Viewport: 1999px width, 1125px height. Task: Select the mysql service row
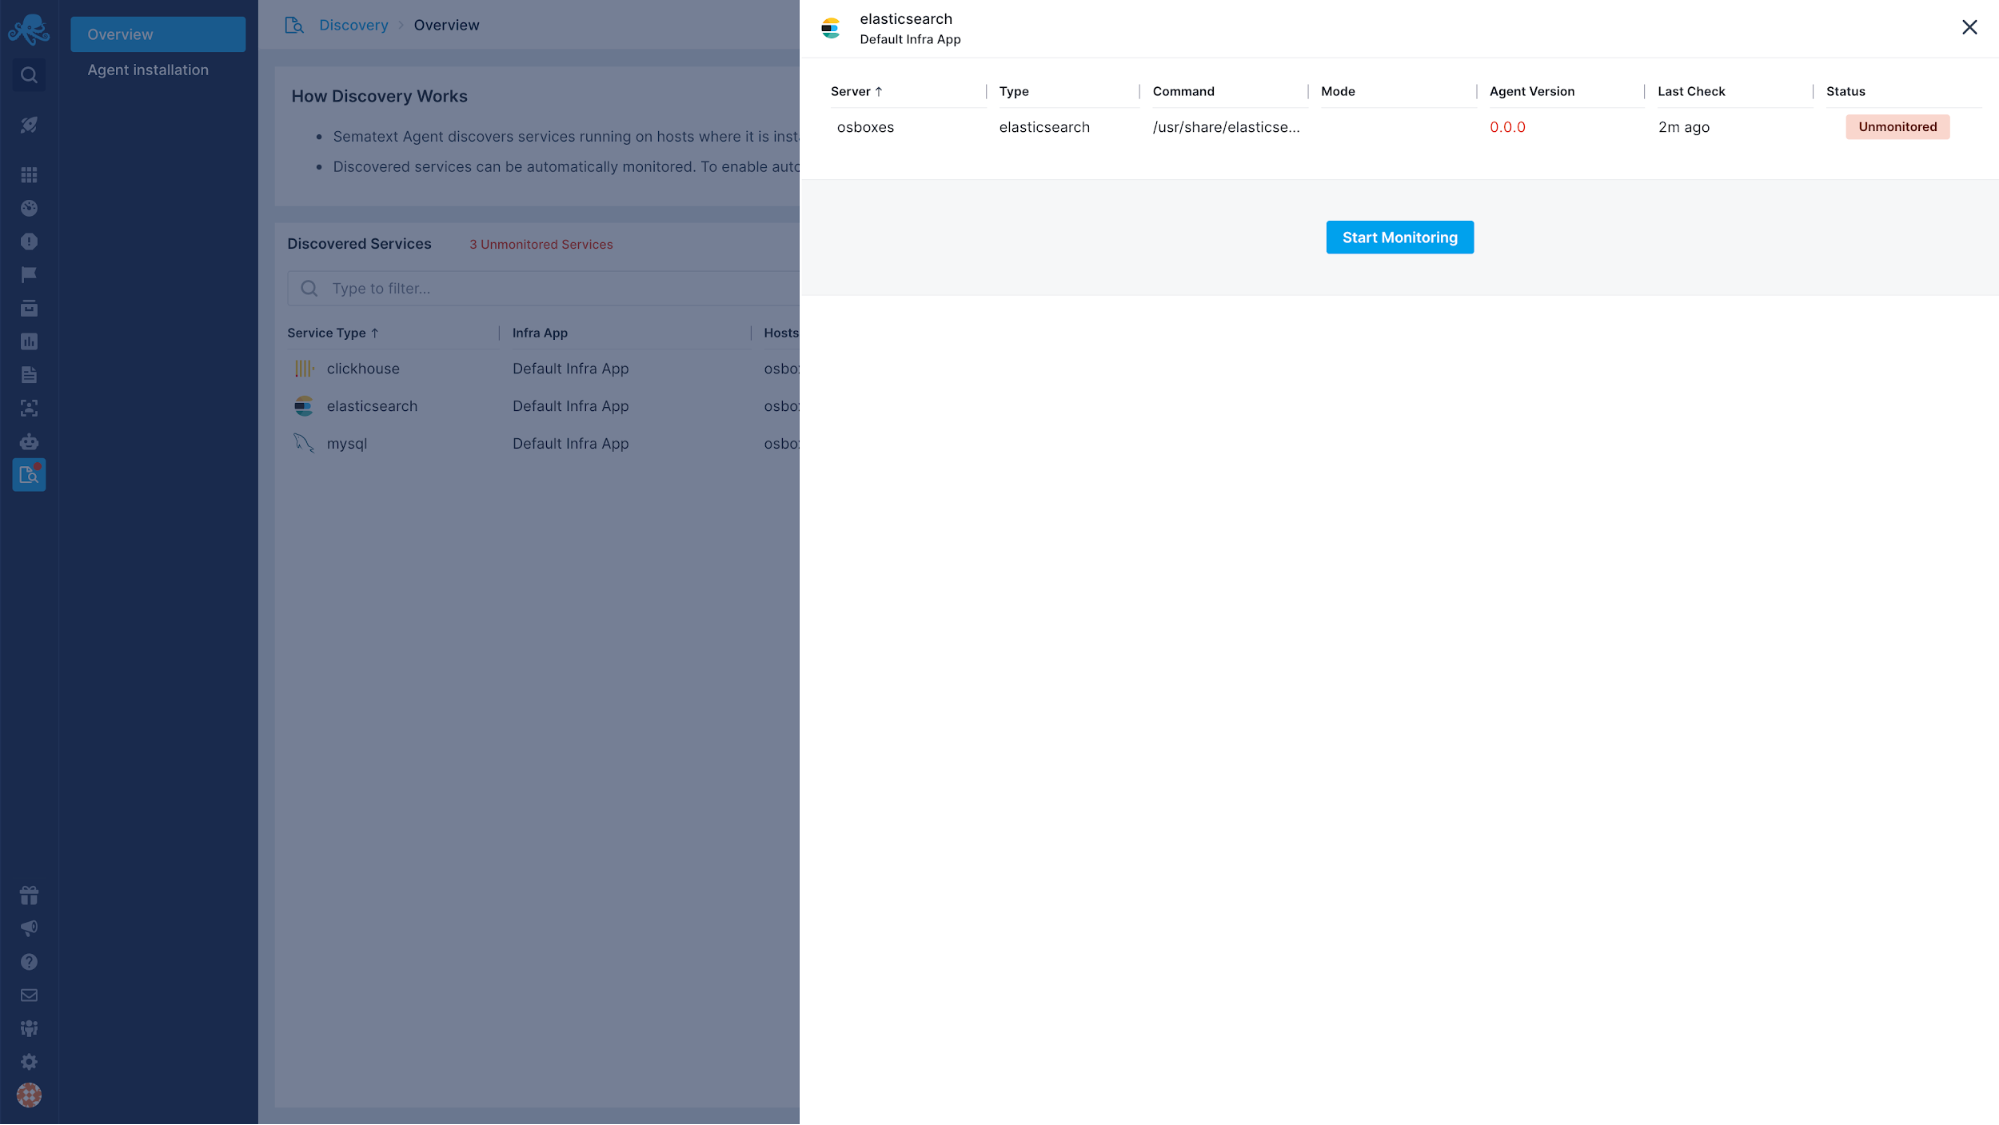543,444
